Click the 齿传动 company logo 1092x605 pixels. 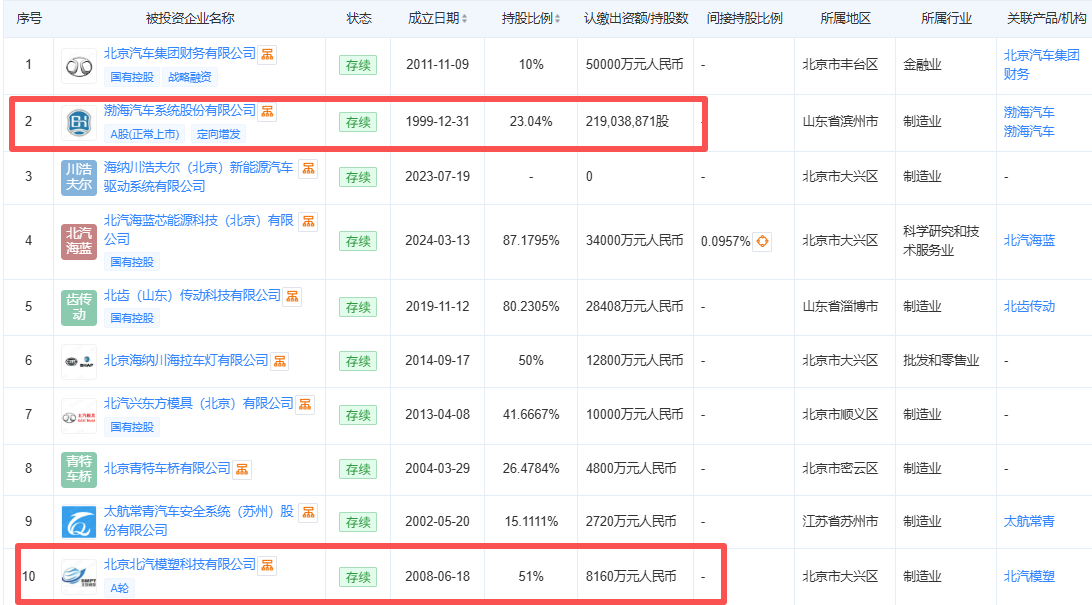point(79,306)
